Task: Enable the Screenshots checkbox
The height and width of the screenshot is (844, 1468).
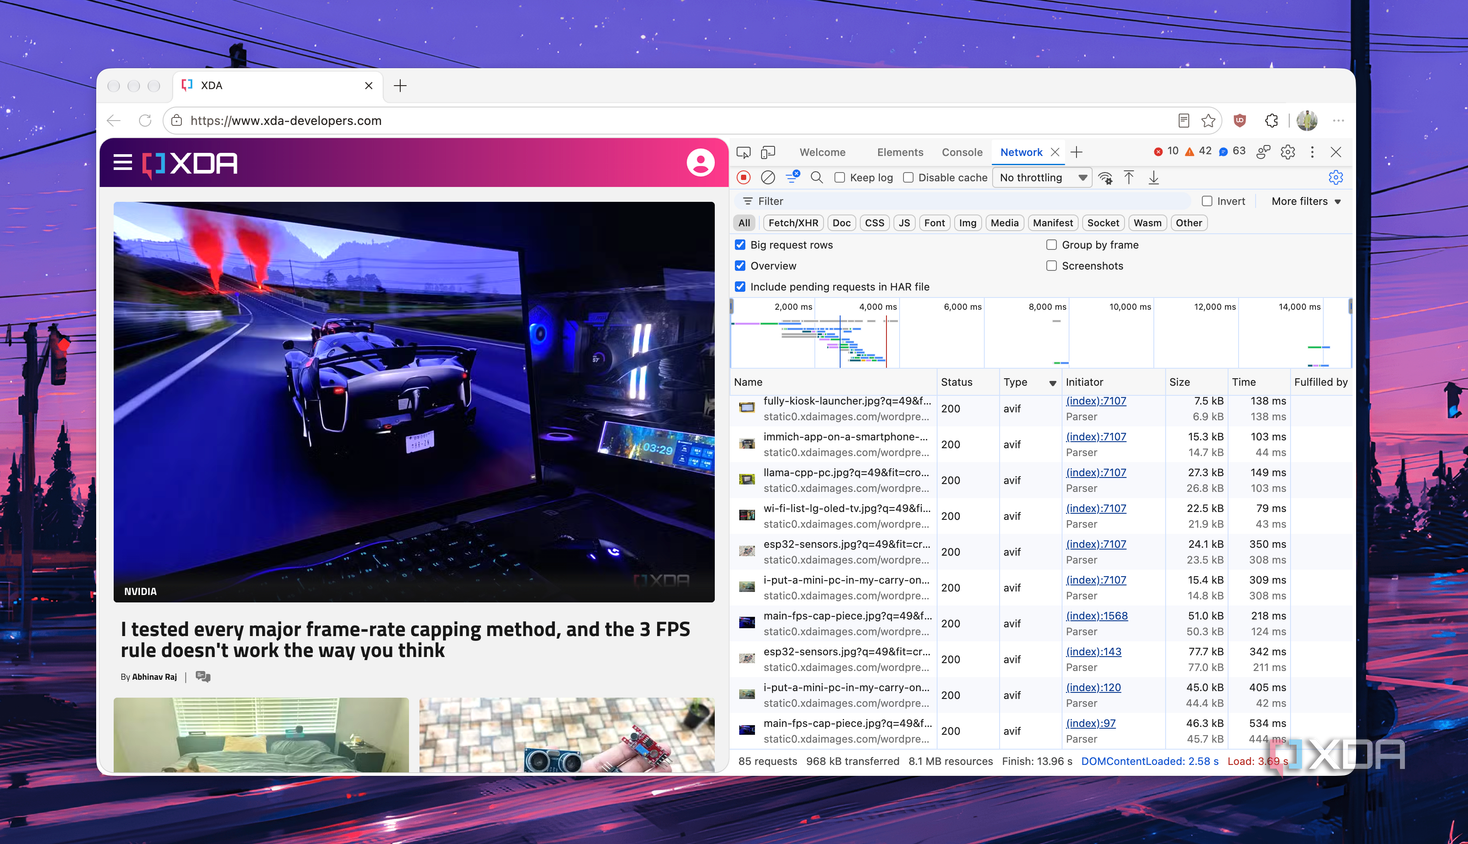Action: click(1051, 266)
